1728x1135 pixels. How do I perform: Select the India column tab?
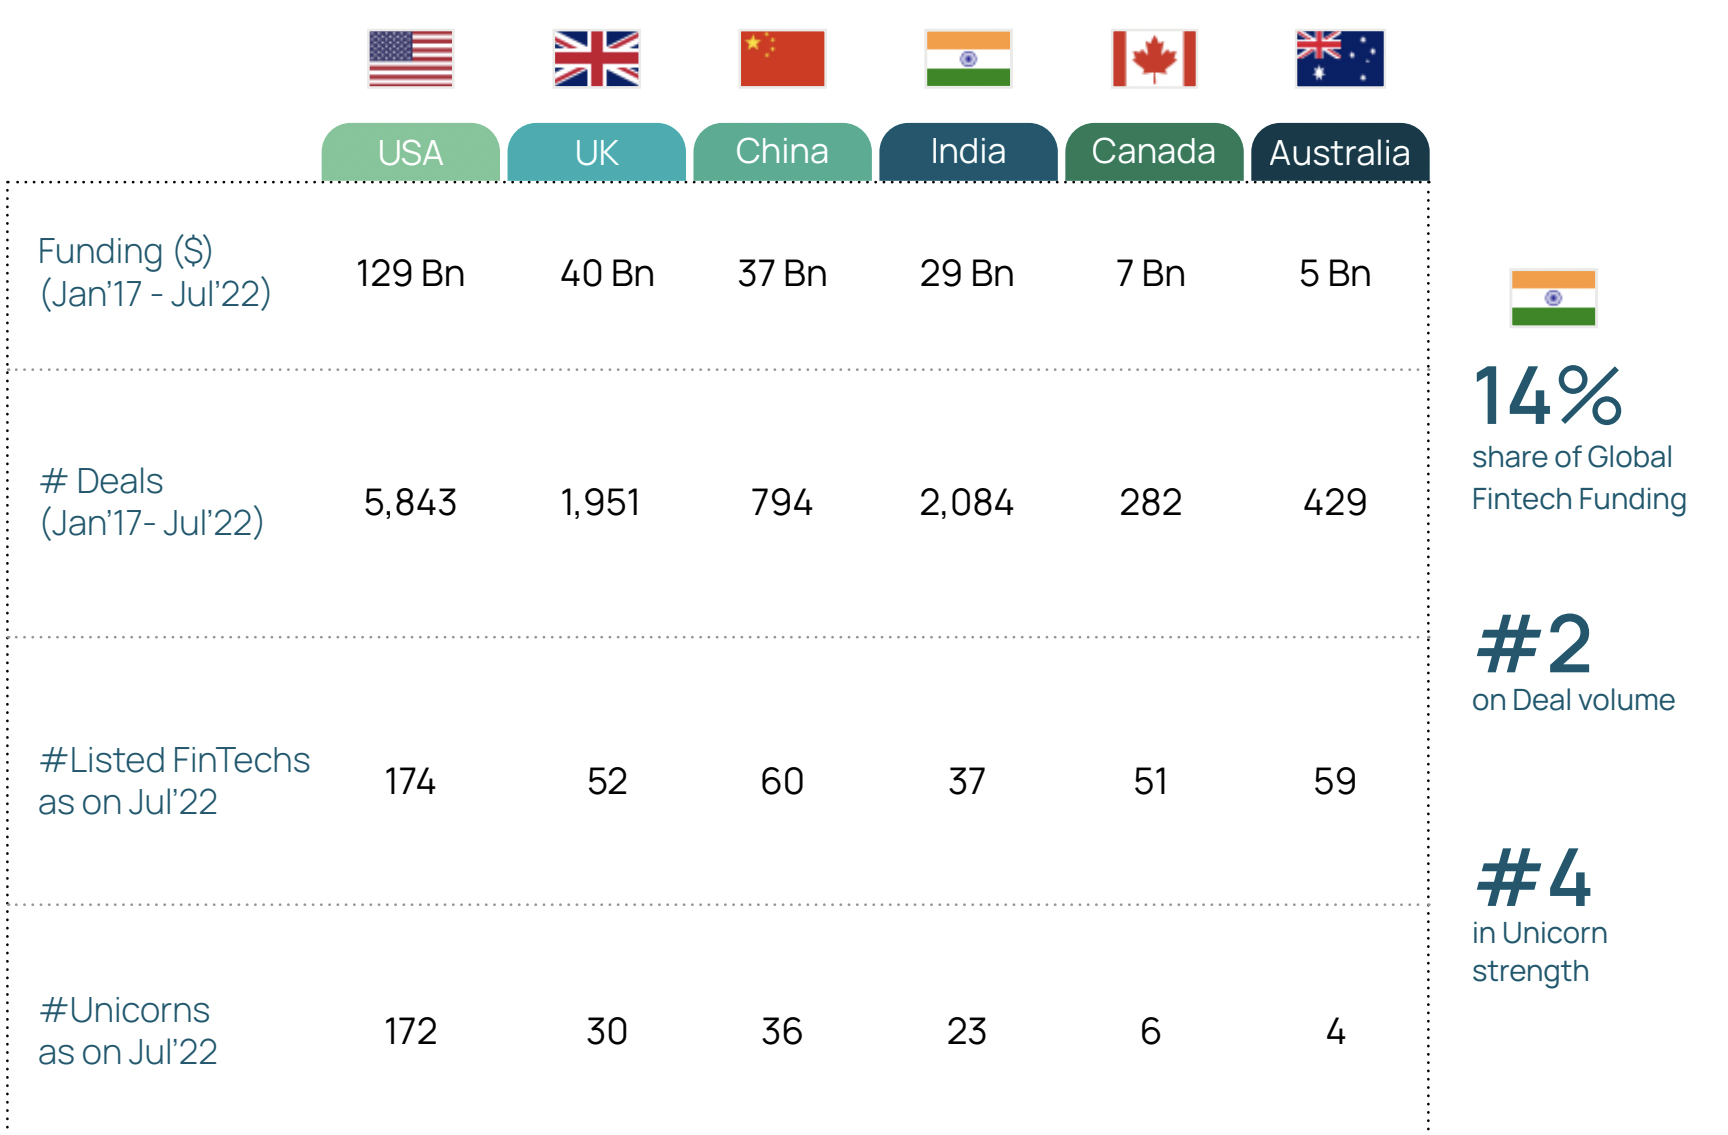(x=968, y=153)
